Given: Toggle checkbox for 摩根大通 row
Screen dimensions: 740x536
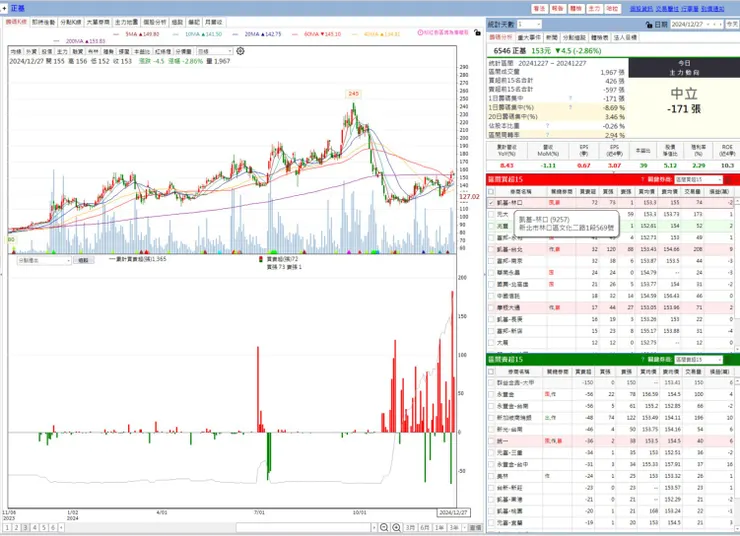Looking at the screenshot, I should coord(491,308).
